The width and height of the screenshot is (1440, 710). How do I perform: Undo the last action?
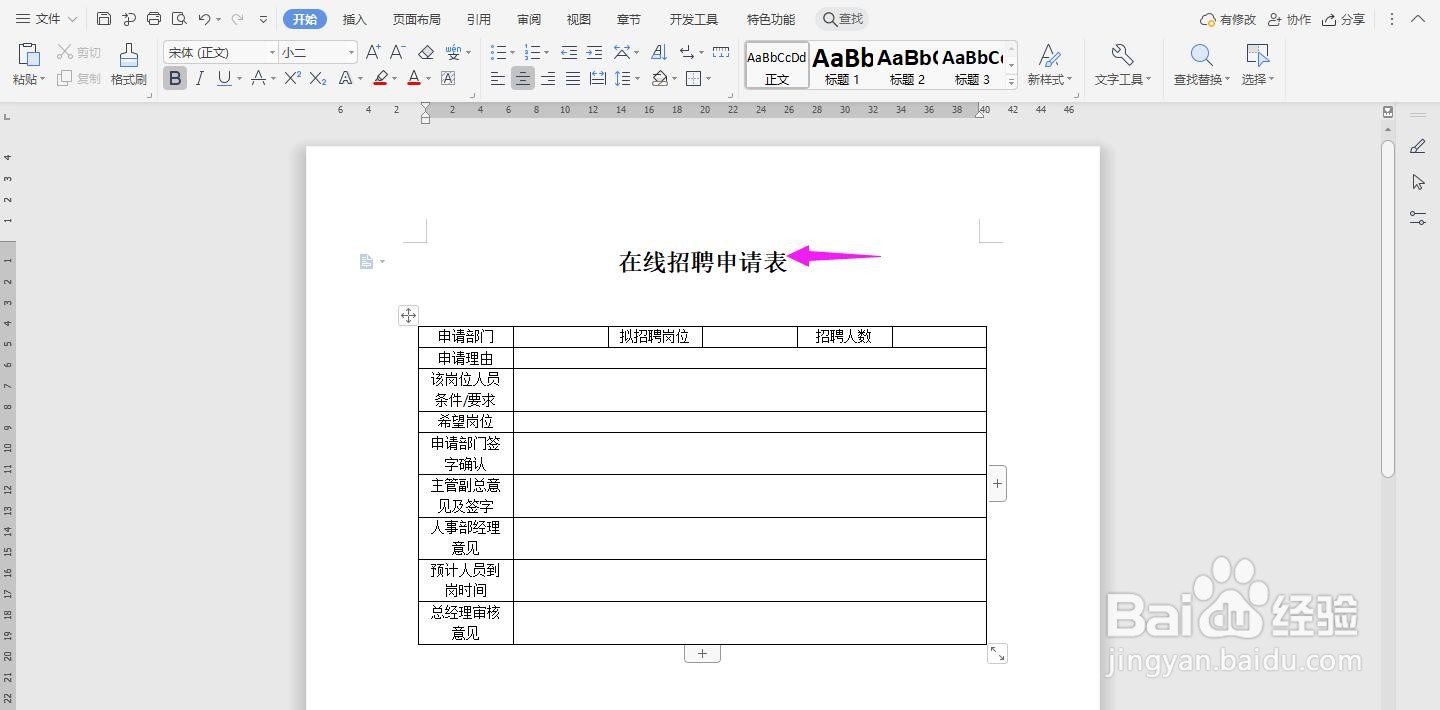(204, 19)
